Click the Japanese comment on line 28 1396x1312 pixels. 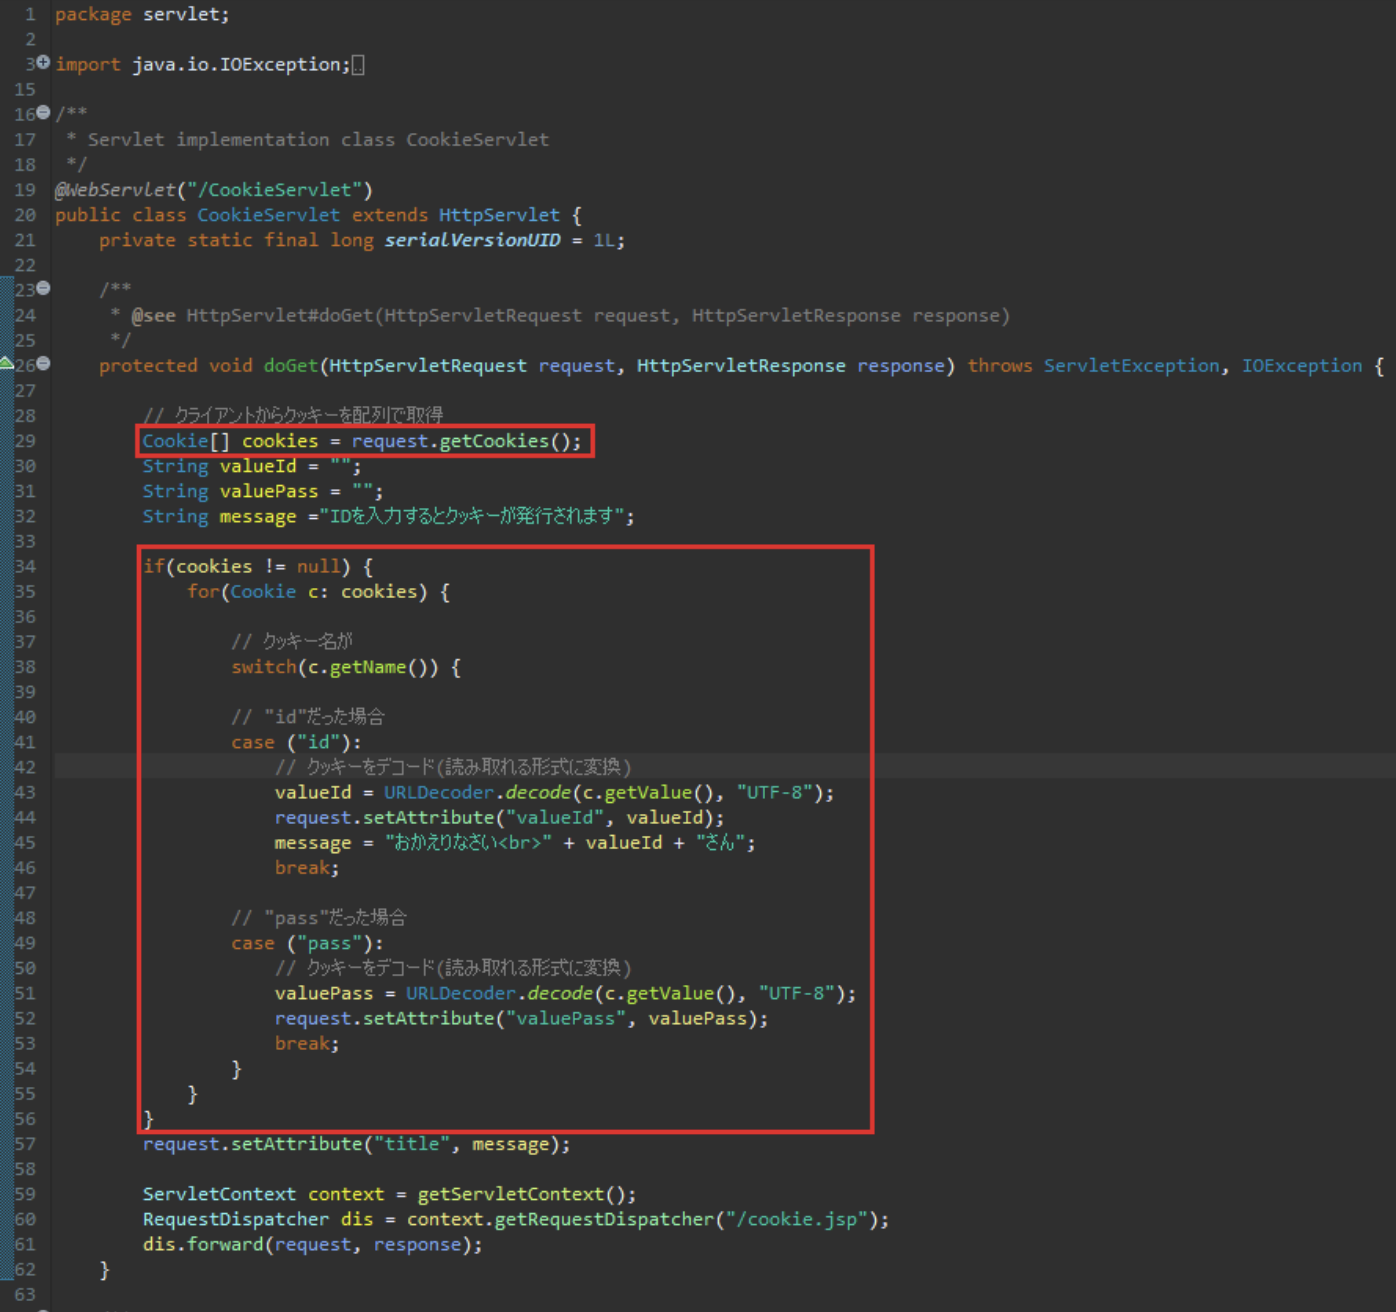[293, 415]
